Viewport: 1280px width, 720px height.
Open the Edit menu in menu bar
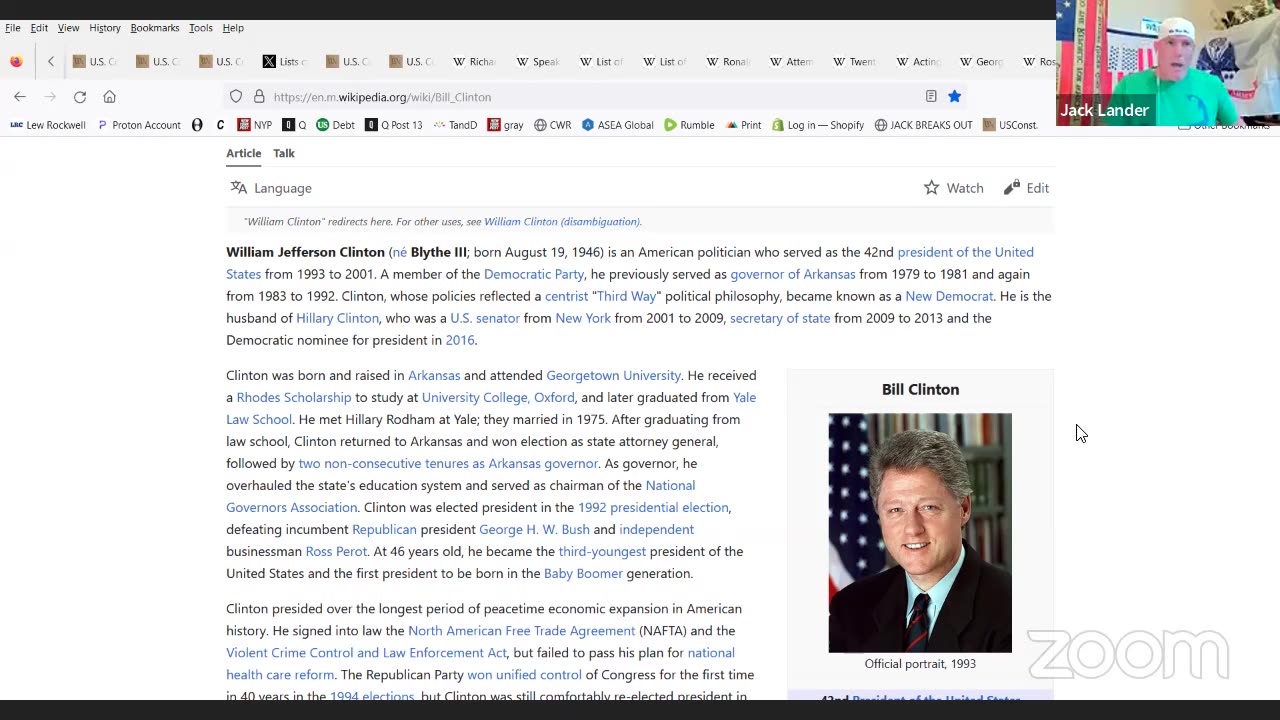tap(39, 28)
